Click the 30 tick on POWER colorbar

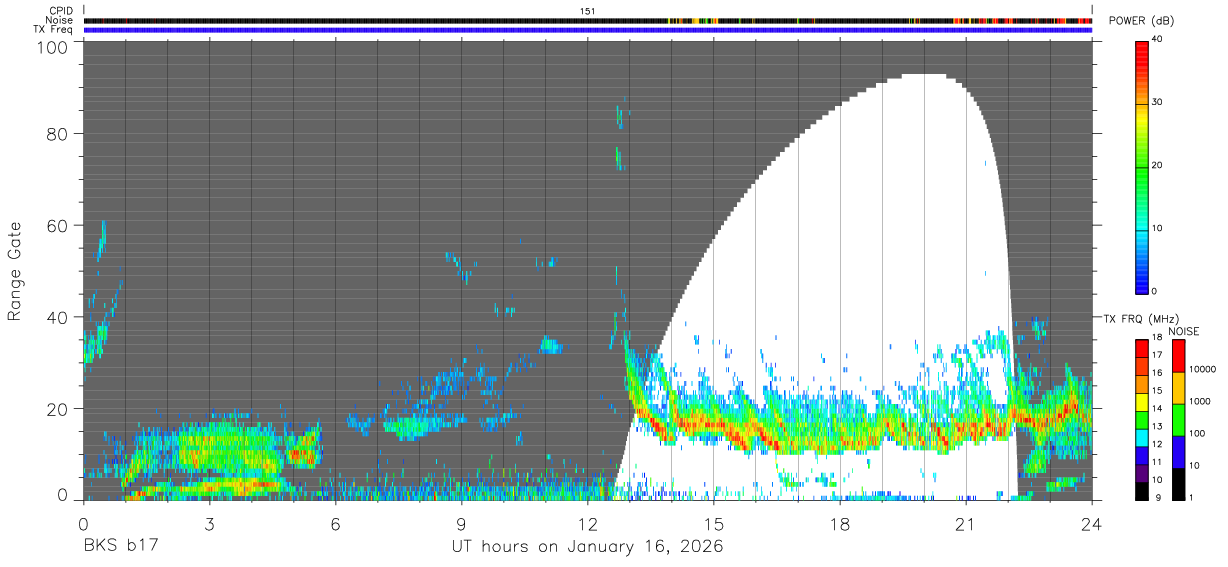click(1158, 103)
